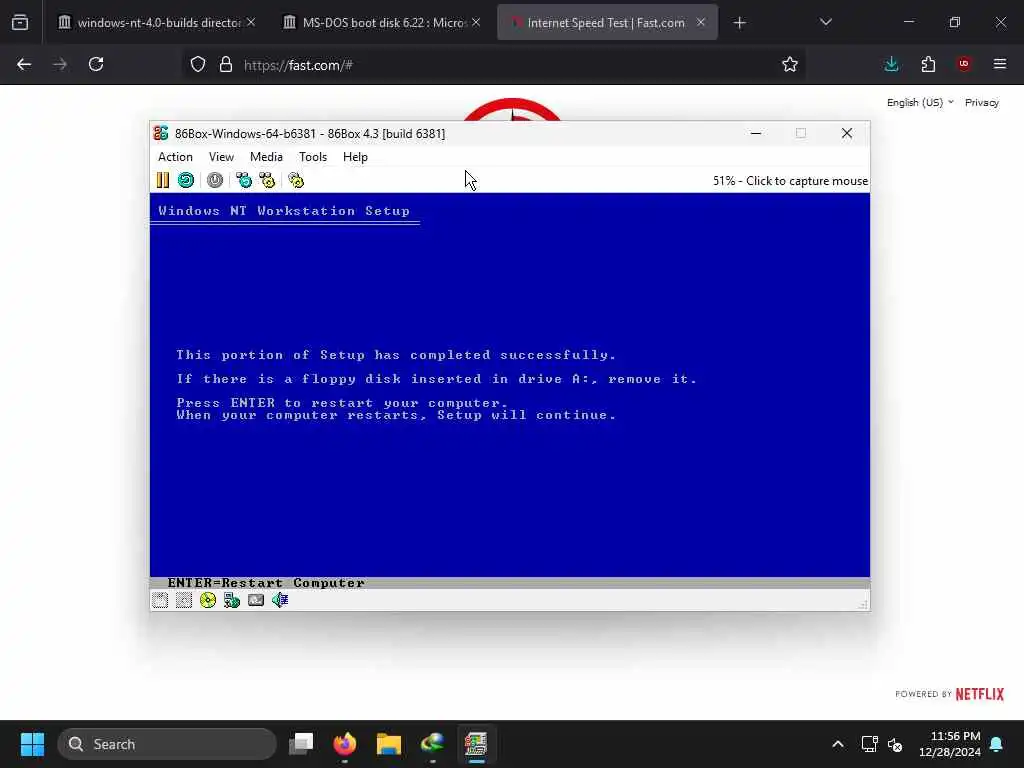
Task: Open 86Box View menu
Action: (x=221, y=157)
